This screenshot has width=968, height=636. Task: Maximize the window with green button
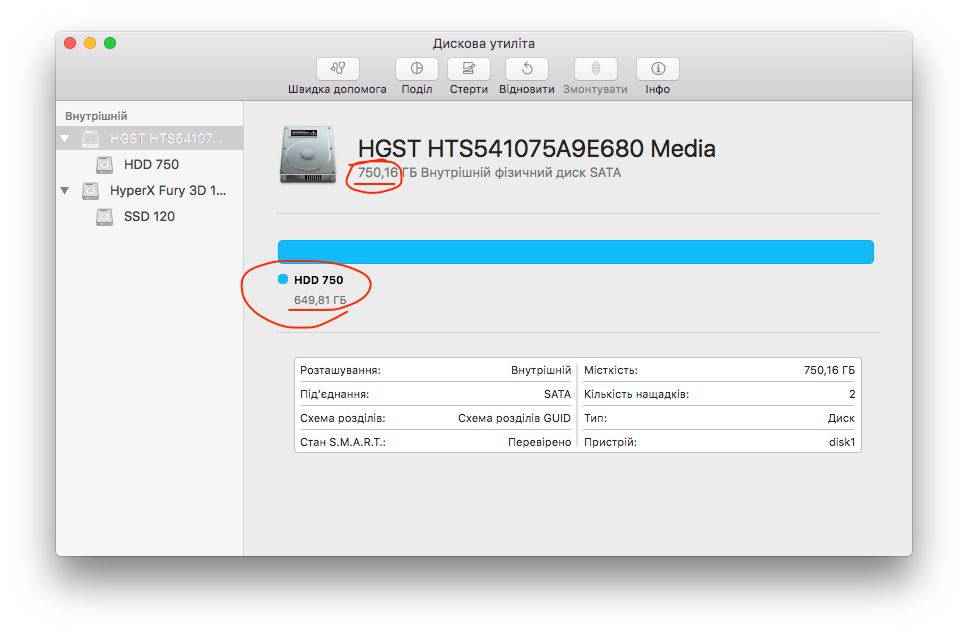coord(110,43)
